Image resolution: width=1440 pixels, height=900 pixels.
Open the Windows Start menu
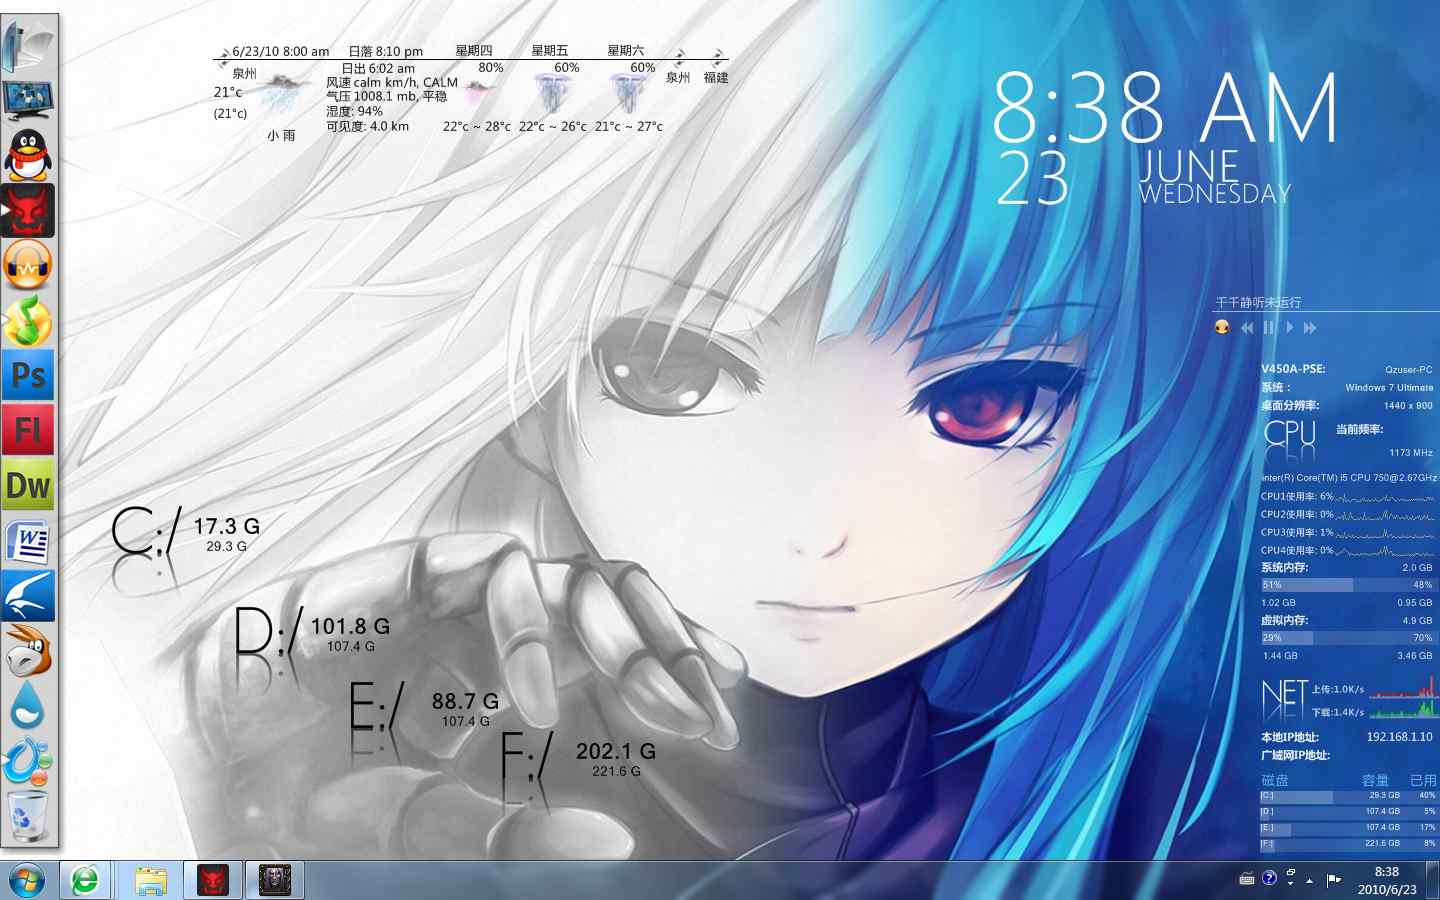pyautogui.click(x=27, y=881)
